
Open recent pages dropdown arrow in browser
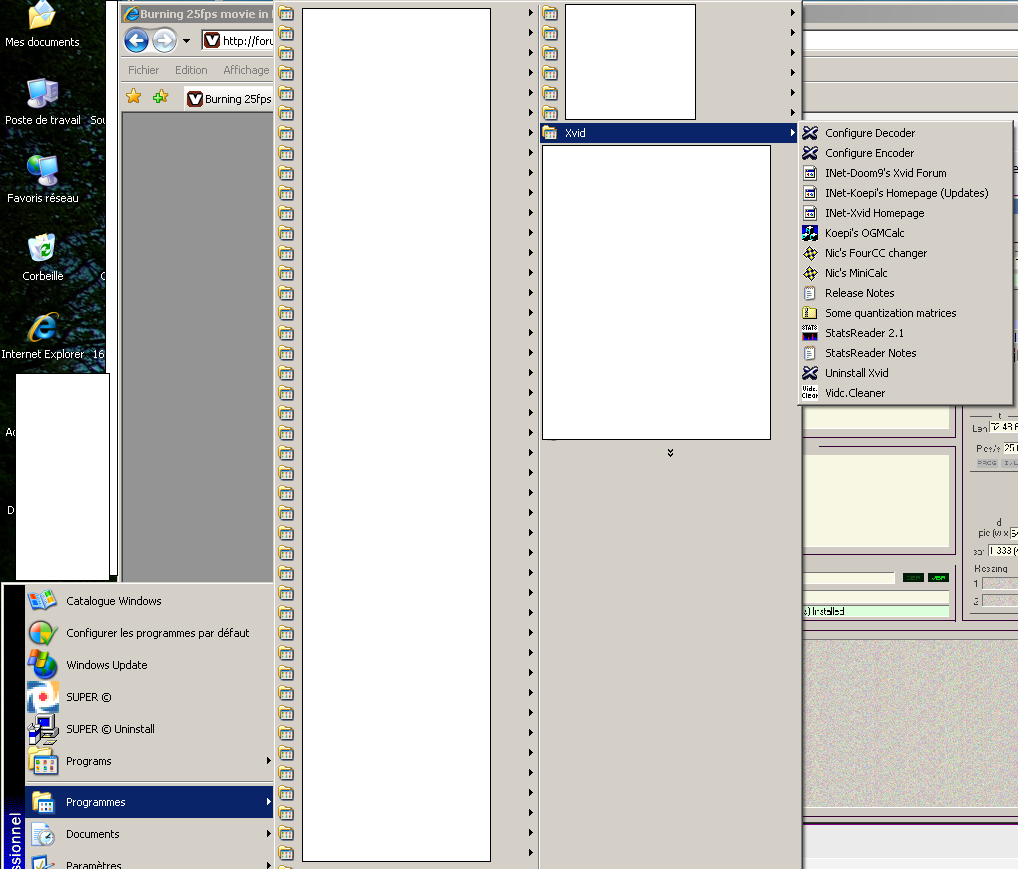(x=186, y=41)
